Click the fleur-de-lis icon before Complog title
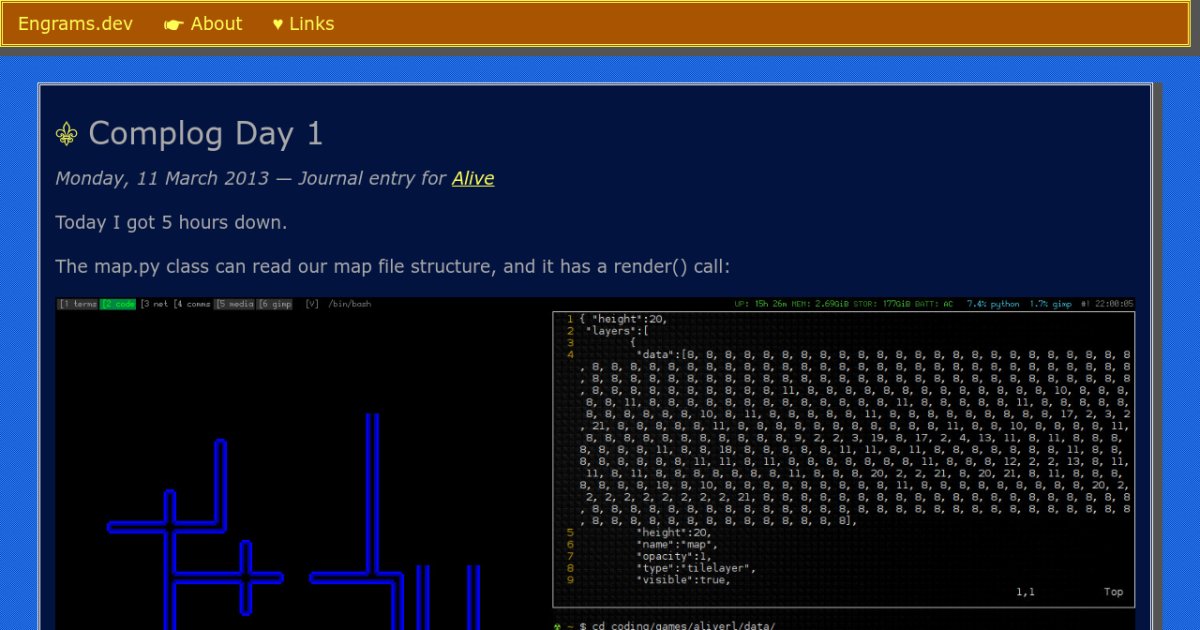The width and height of the screenshot is (1200, 630). tap(67, 134)
